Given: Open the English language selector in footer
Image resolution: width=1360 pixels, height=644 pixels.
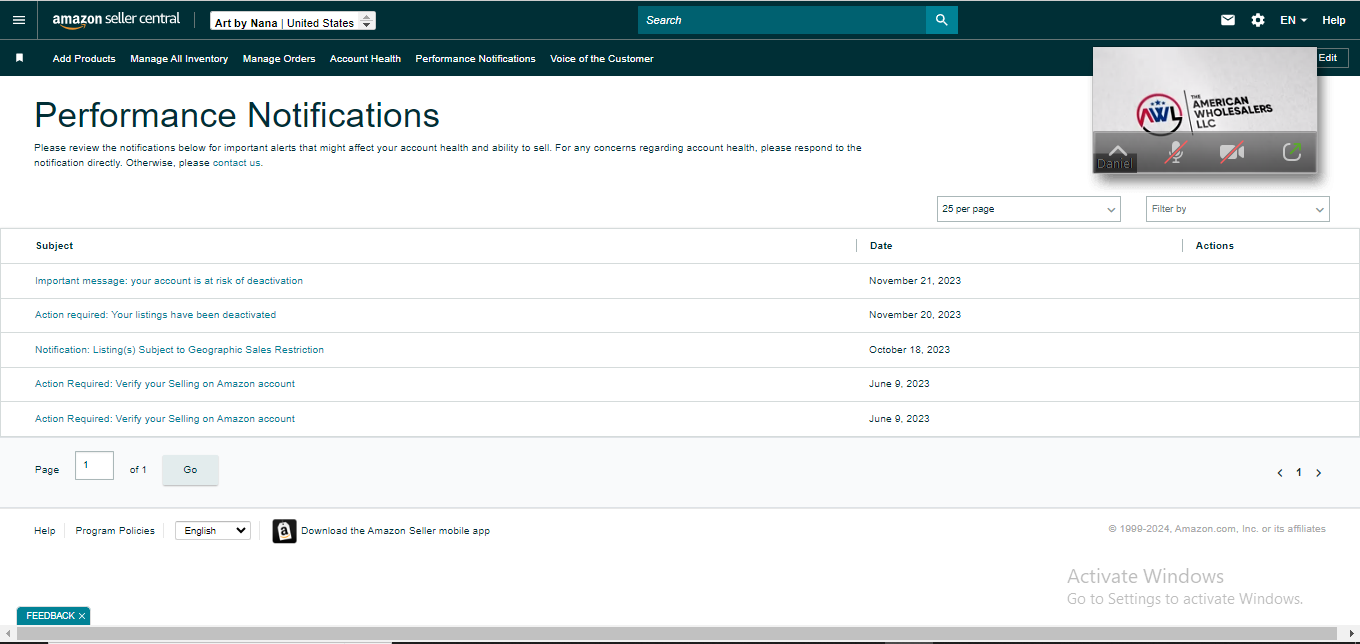Looking at the screenshot, I should (213, 531).
